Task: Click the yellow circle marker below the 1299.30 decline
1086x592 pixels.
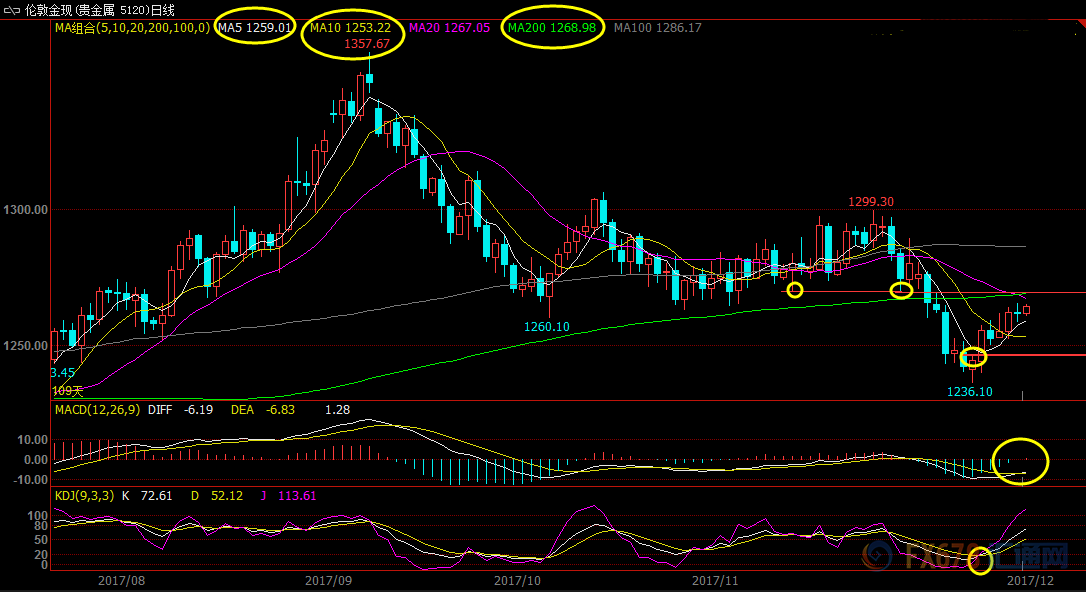Action: point(901,290)
